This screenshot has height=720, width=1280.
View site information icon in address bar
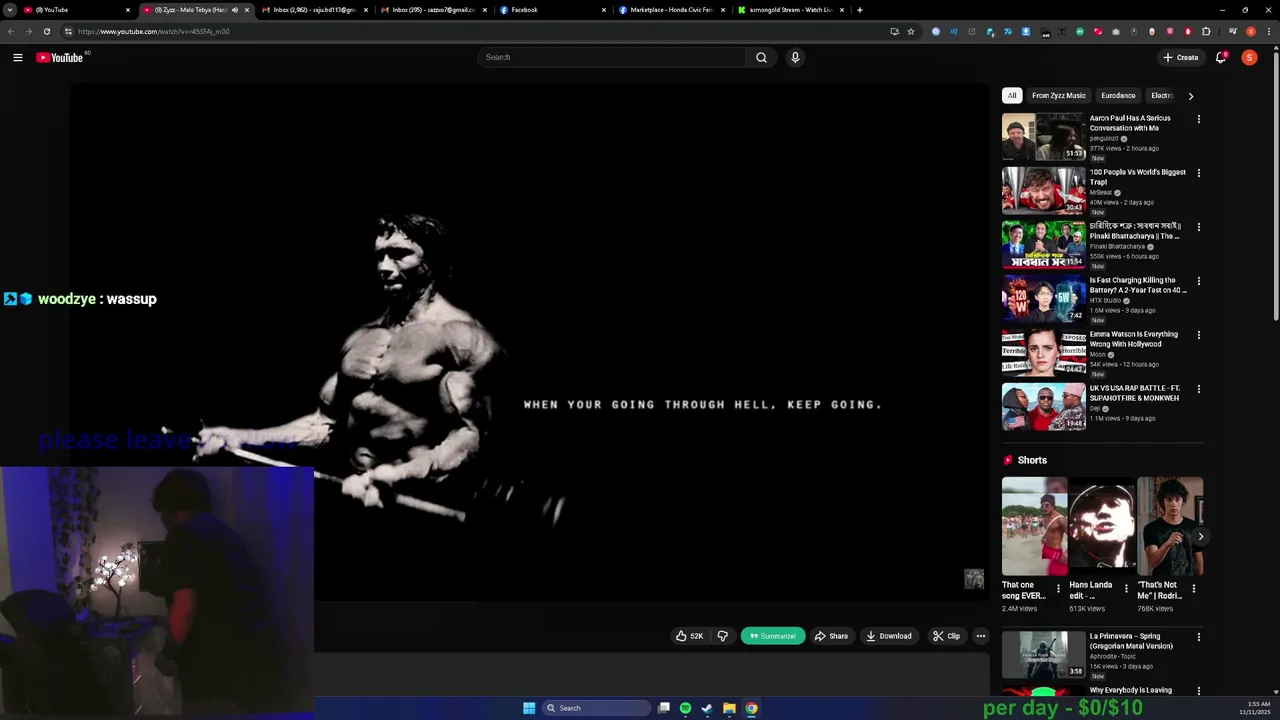[68, 32]
